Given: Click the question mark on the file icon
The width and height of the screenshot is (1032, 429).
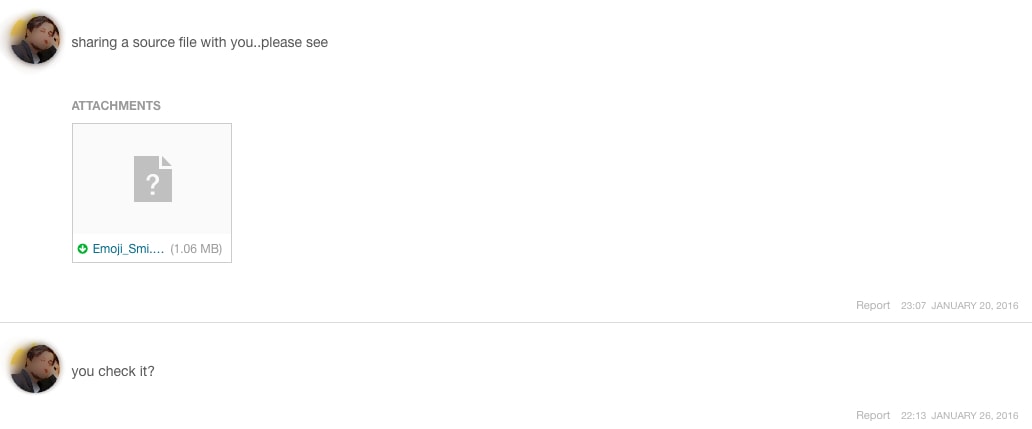Looking at the screenshot, I should point(153,186).
